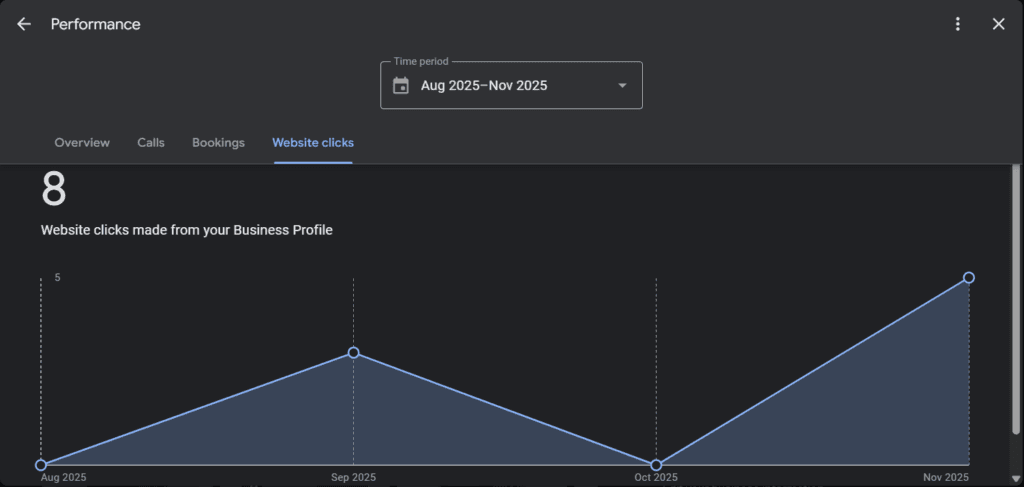Image resolution: width=1024 pixels, height=487 pixels.
Task: Select the Sep 2025 data point circle
Action: click(353, 352)
